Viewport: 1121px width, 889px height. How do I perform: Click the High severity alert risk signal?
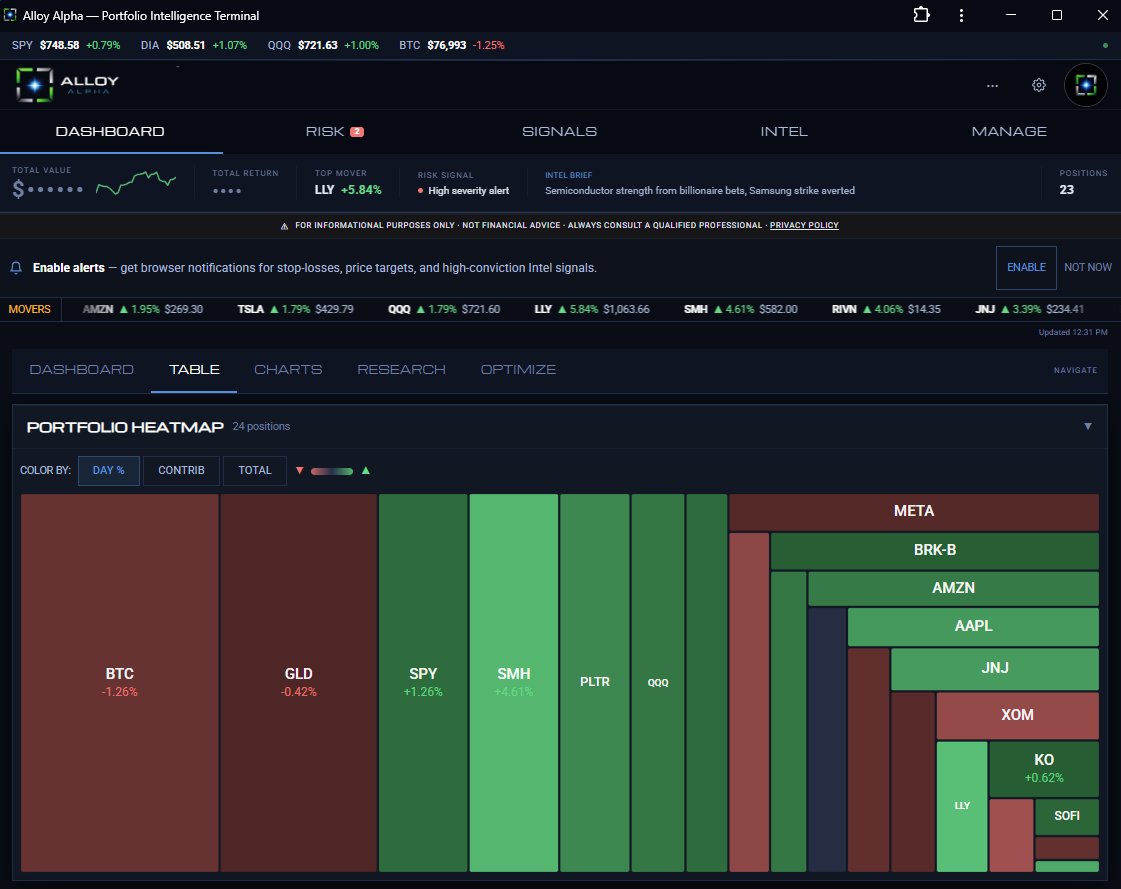pyautogui.click(x=463, y=191)
